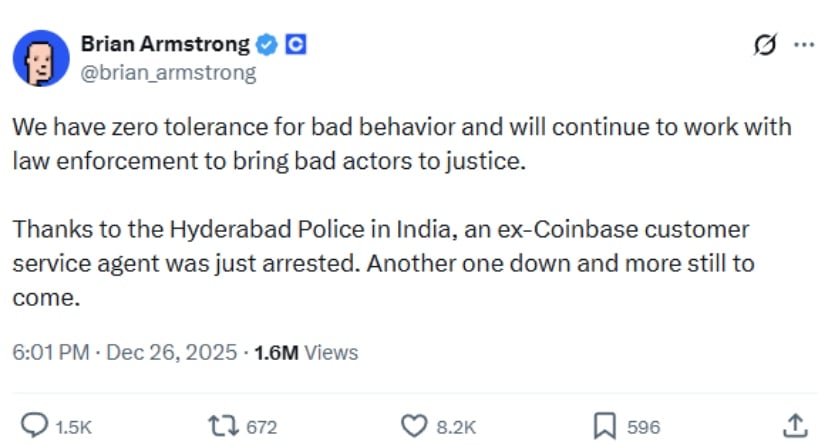This screenshot has width=825, height=445.
Task: Bookmark the tweet with the bookmark icon
Action: point(604,426)
